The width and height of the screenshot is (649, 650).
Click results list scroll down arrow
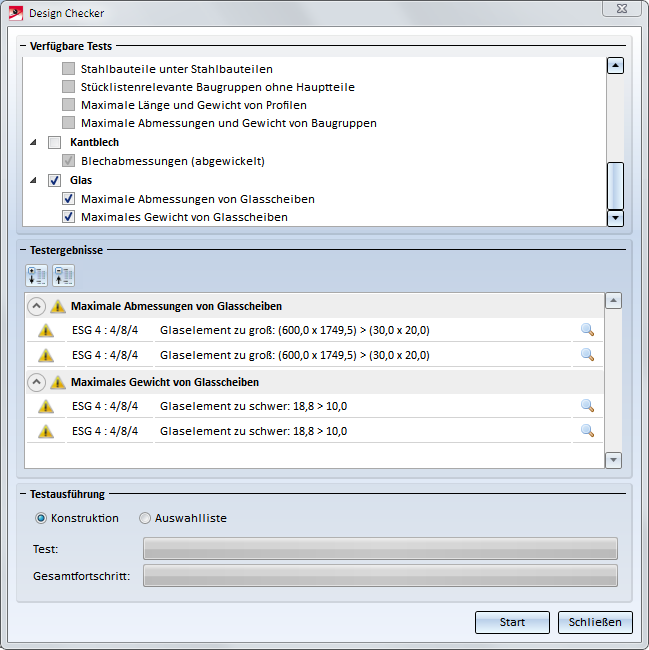coord(613,460)
